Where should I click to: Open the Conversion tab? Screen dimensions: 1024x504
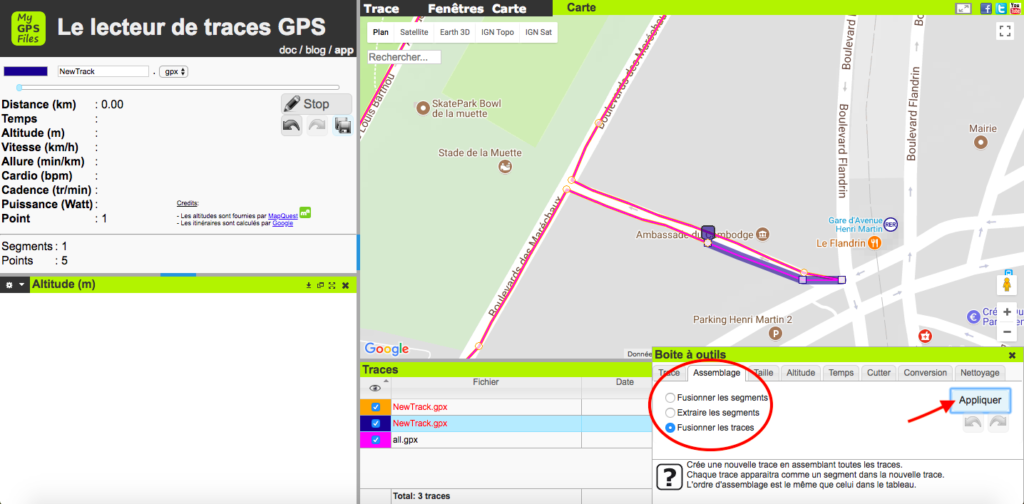925,373
